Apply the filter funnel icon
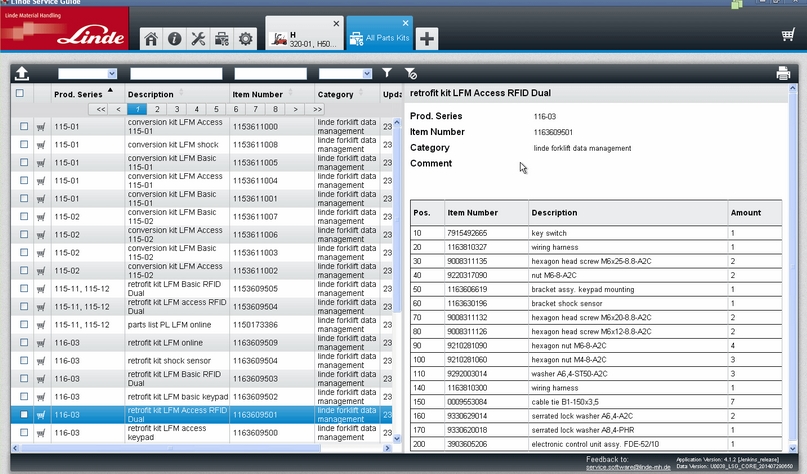807x474 pixels. pos(387,73)
